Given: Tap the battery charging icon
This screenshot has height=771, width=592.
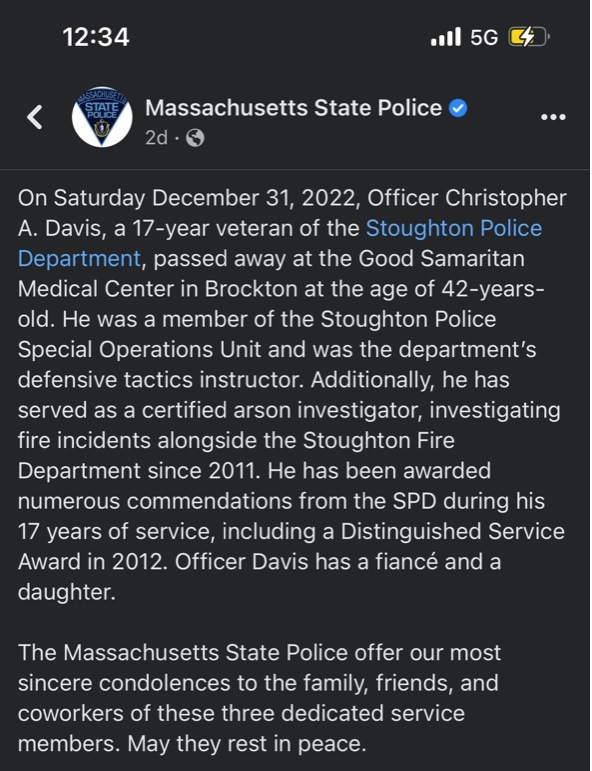Looking at the screenshot, I should [x=529, y=37].
